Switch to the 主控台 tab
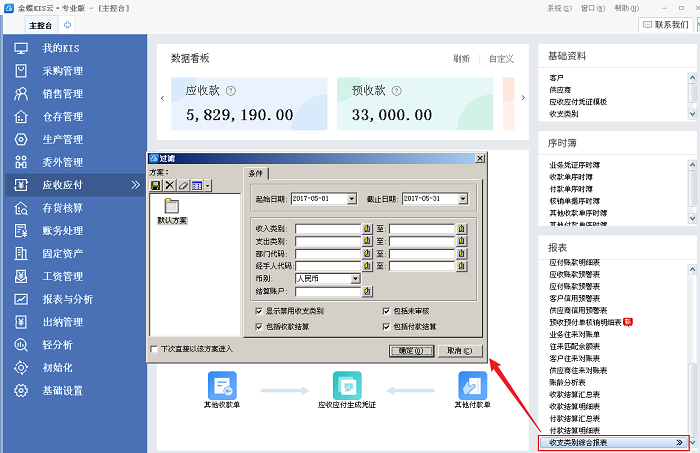Image resolution: width=700 pixels, height=453 pixels. coord(40,24)
